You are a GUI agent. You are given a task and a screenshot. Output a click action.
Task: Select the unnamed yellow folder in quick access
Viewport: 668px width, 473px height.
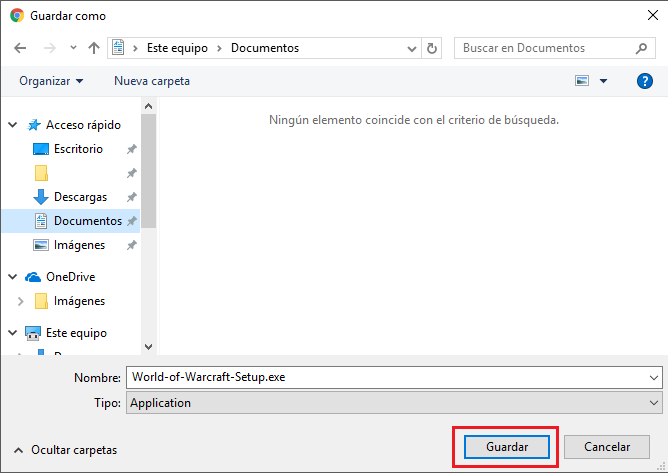coord(41,173)
